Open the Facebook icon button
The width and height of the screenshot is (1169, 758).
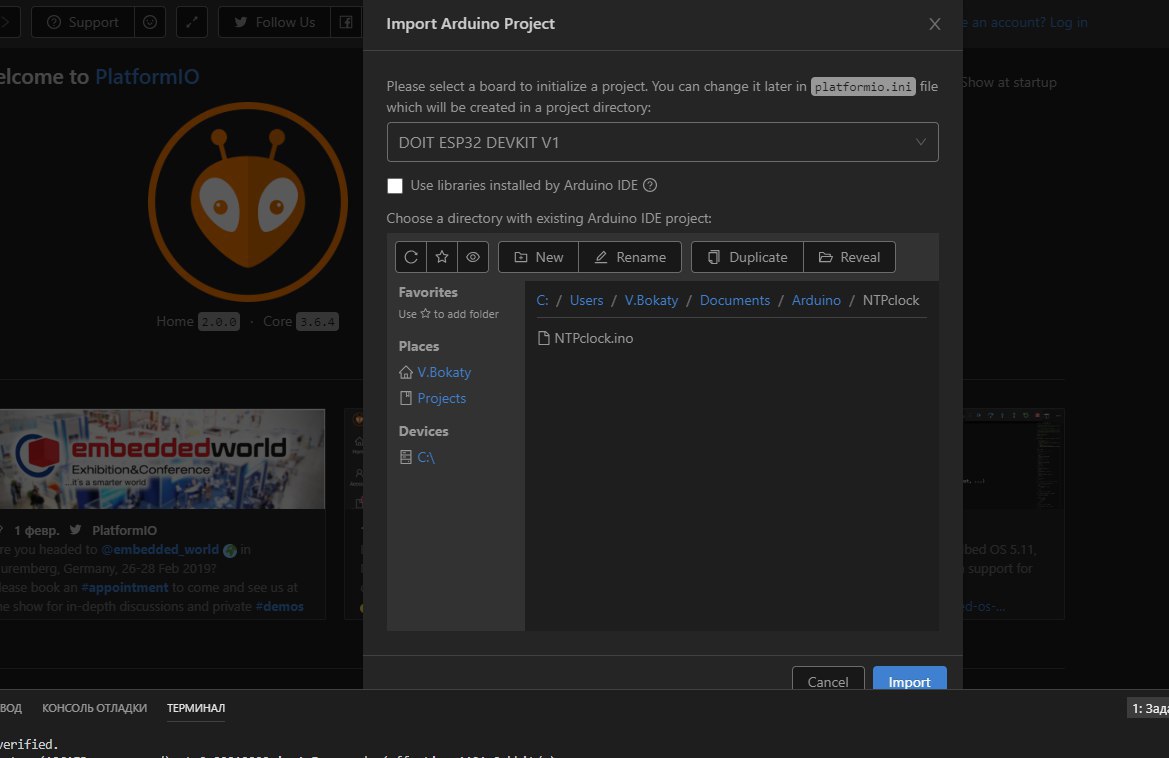347,22
